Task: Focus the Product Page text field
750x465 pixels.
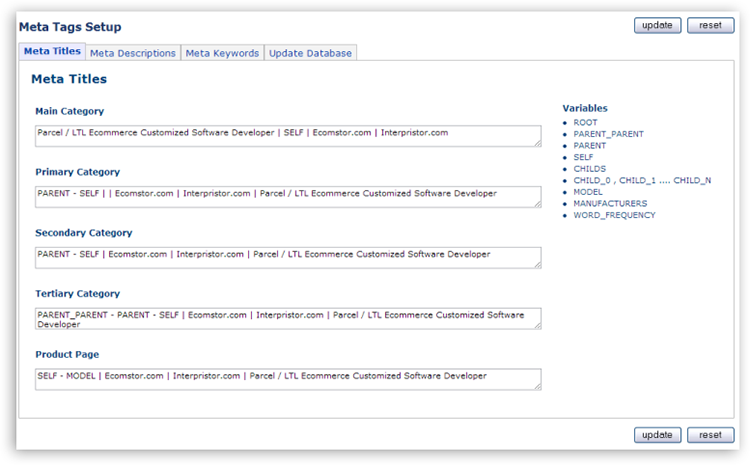Action: point(288,379)
